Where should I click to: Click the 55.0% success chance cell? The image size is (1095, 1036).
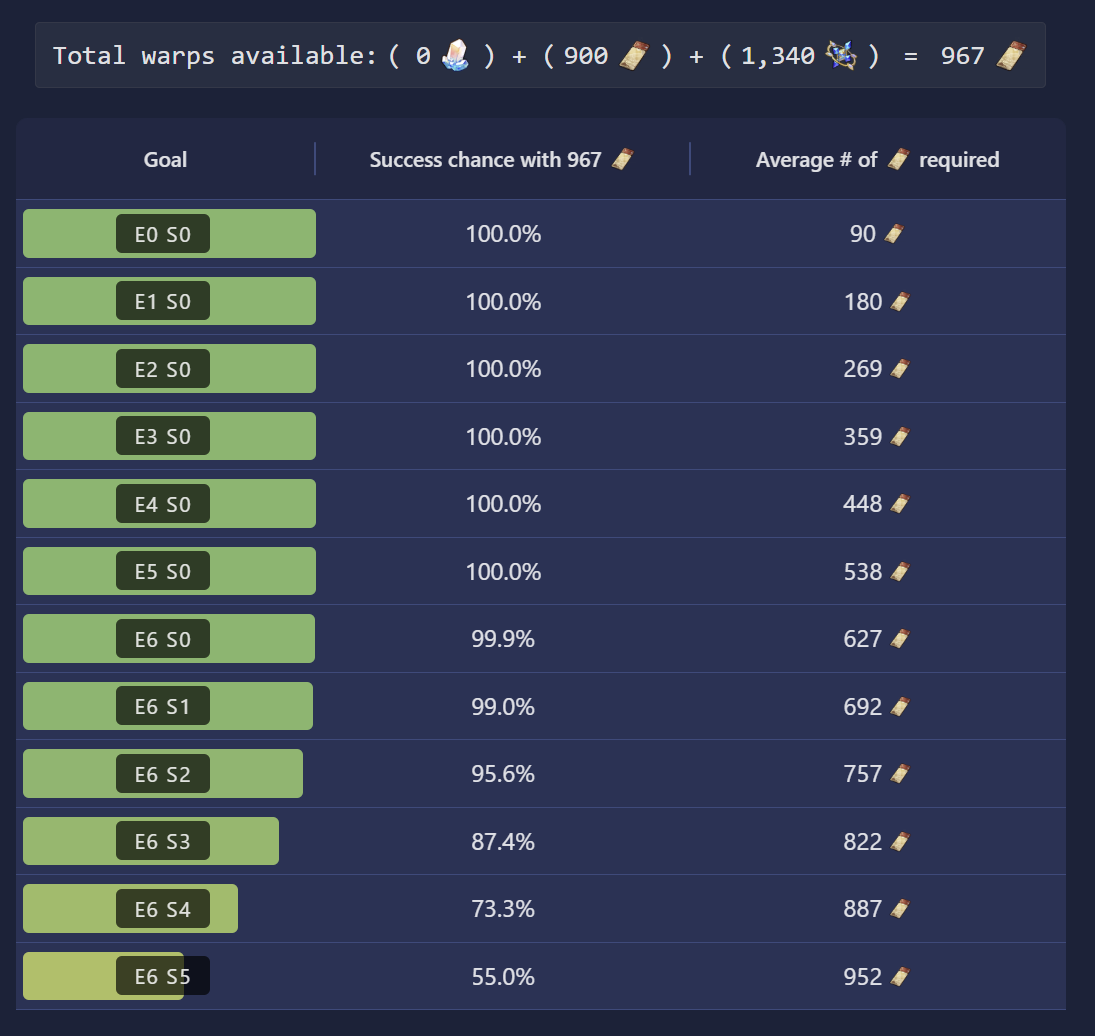503,976
